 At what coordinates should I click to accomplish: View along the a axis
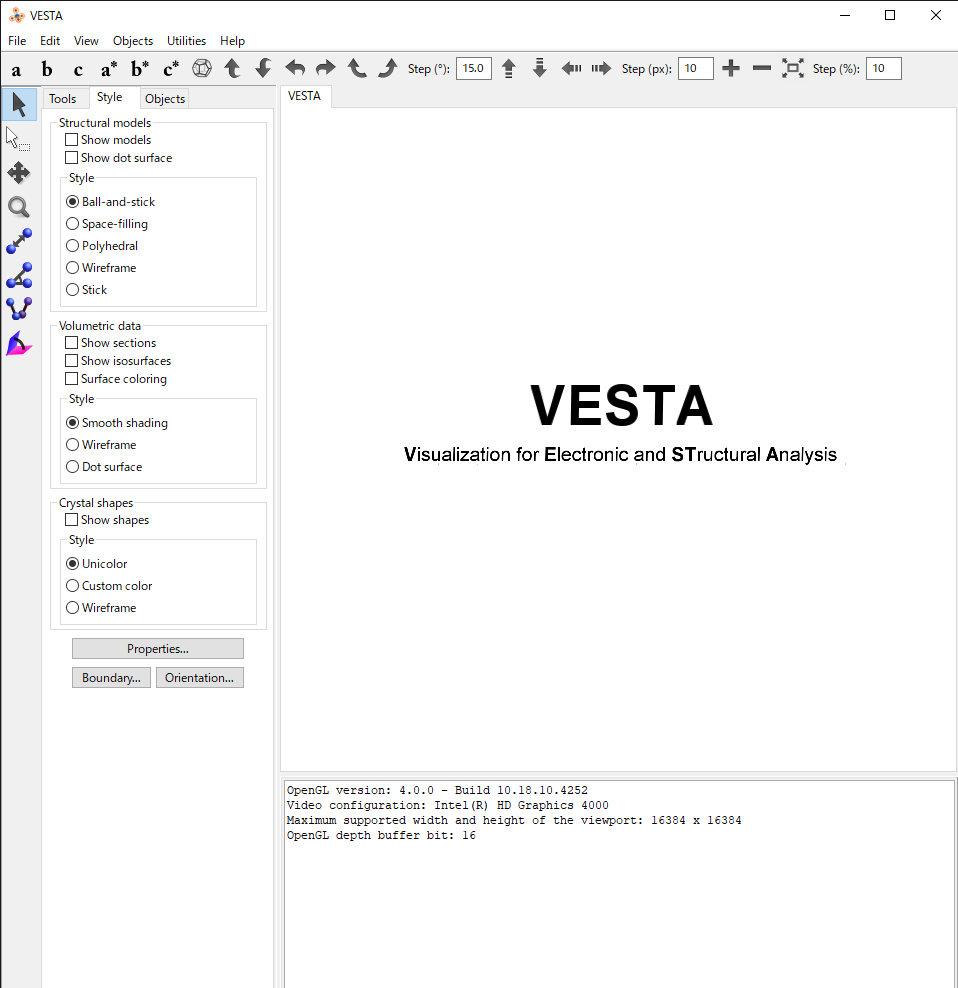click(16, 69)
